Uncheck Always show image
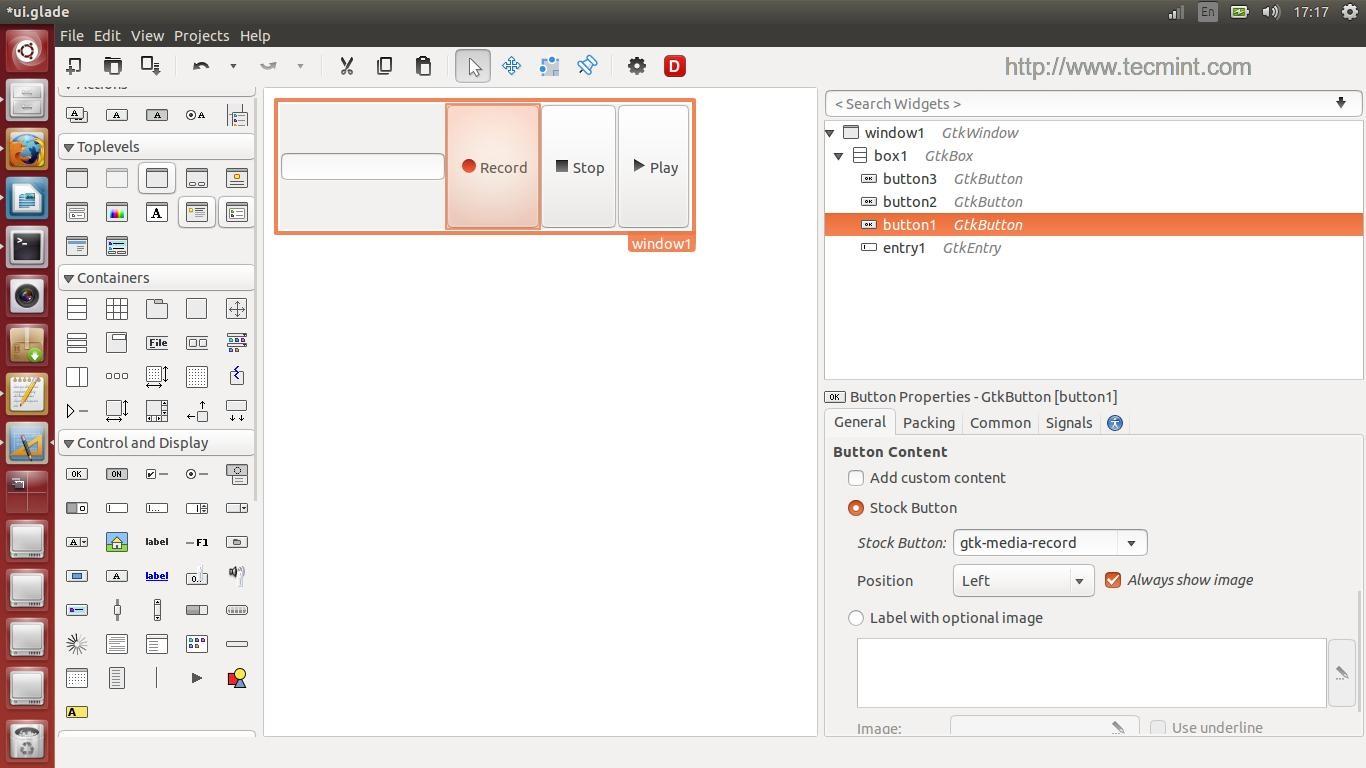The image size is (1366, 768). 1114,579
